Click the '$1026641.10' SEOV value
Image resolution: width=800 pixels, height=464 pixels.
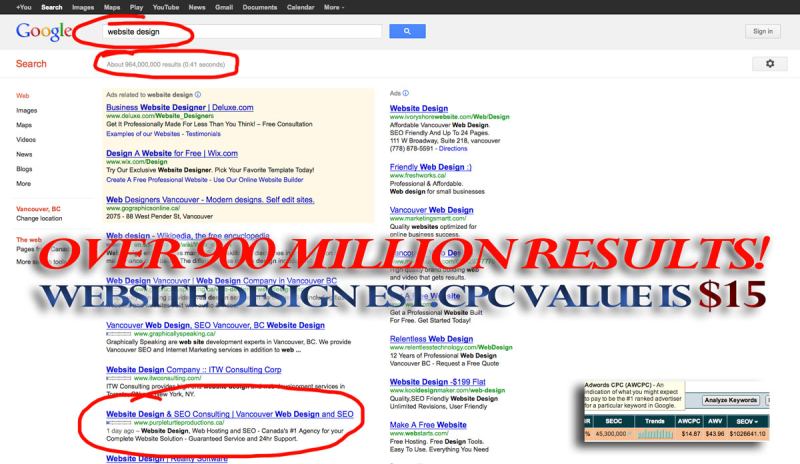[747, 434]
